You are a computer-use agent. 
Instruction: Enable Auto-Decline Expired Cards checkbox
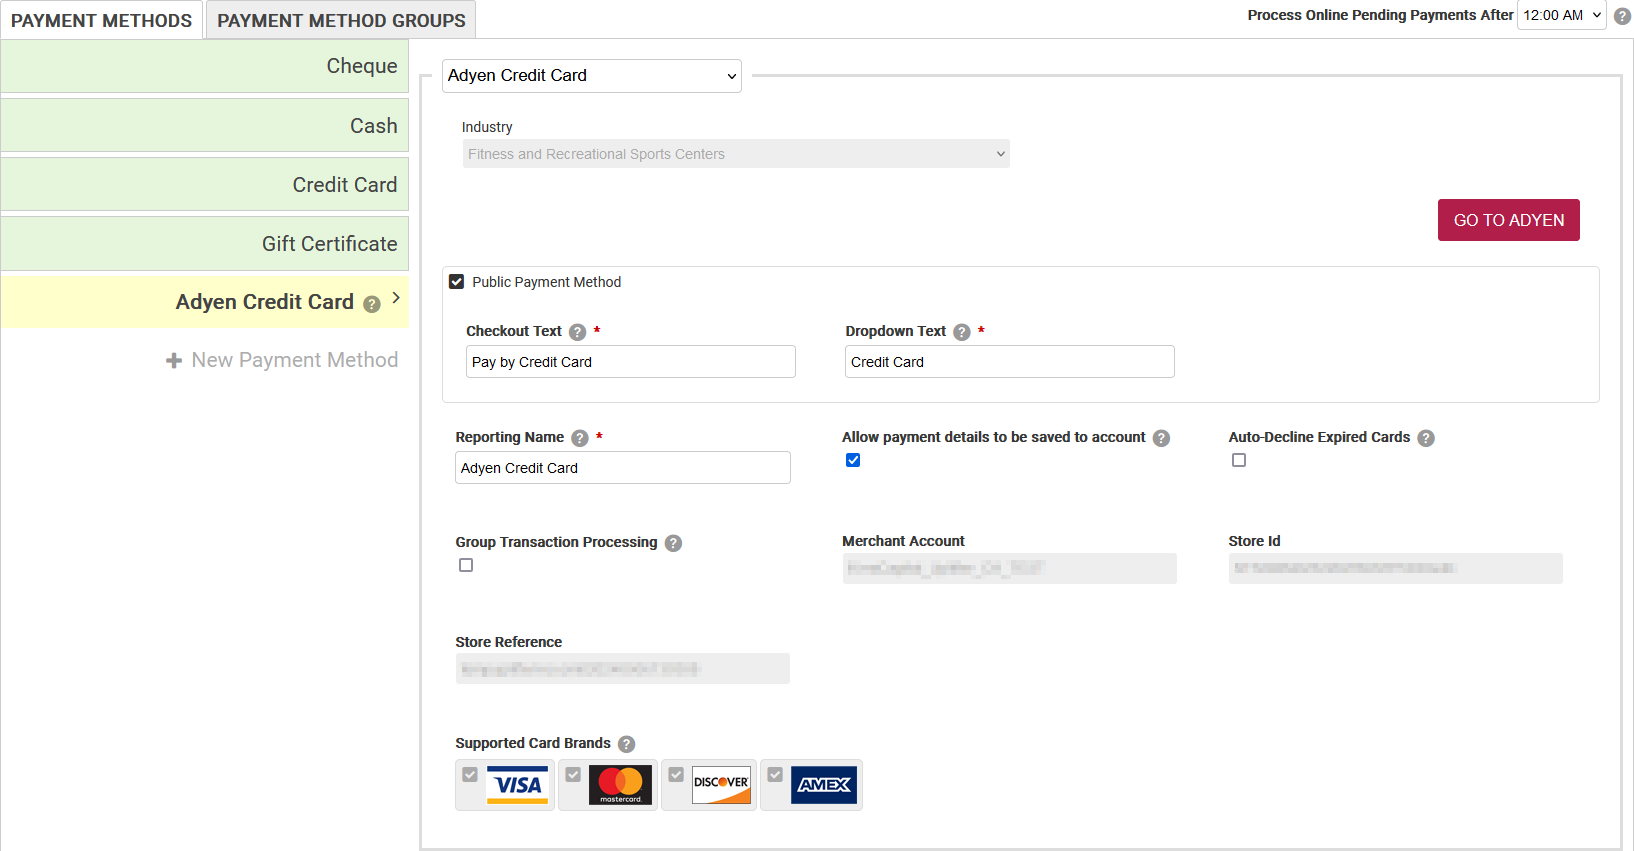coord(1239,460)
